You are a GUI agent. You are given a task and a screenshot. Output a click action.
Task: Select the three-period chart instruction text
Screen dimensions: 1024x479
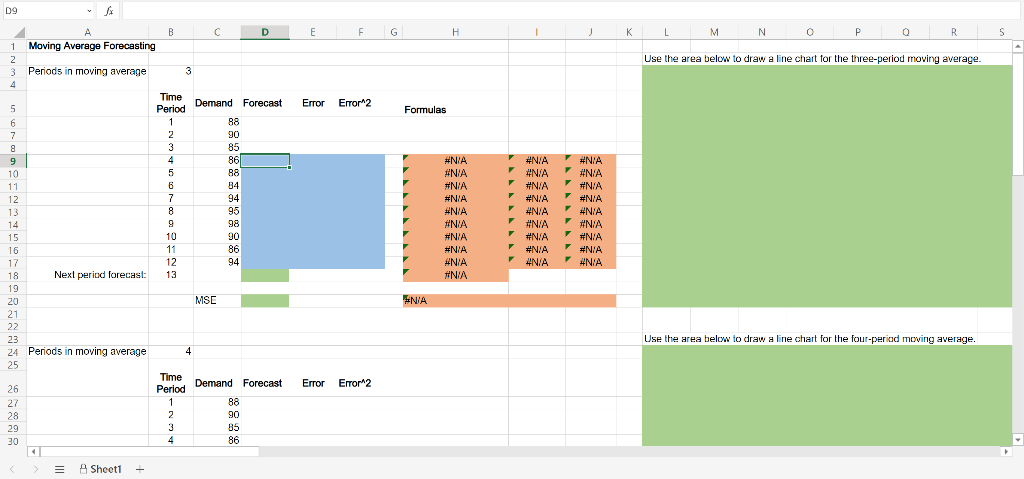point(812,59)
